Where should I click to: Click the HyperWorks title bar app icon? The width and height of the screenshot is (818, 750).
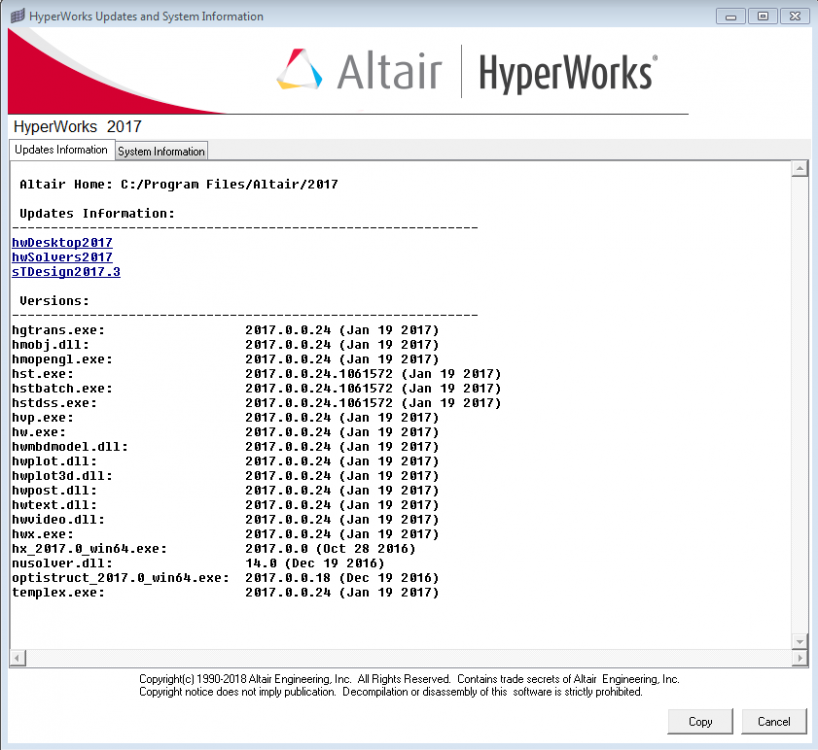pyautogui.click(x=18, y=16)
